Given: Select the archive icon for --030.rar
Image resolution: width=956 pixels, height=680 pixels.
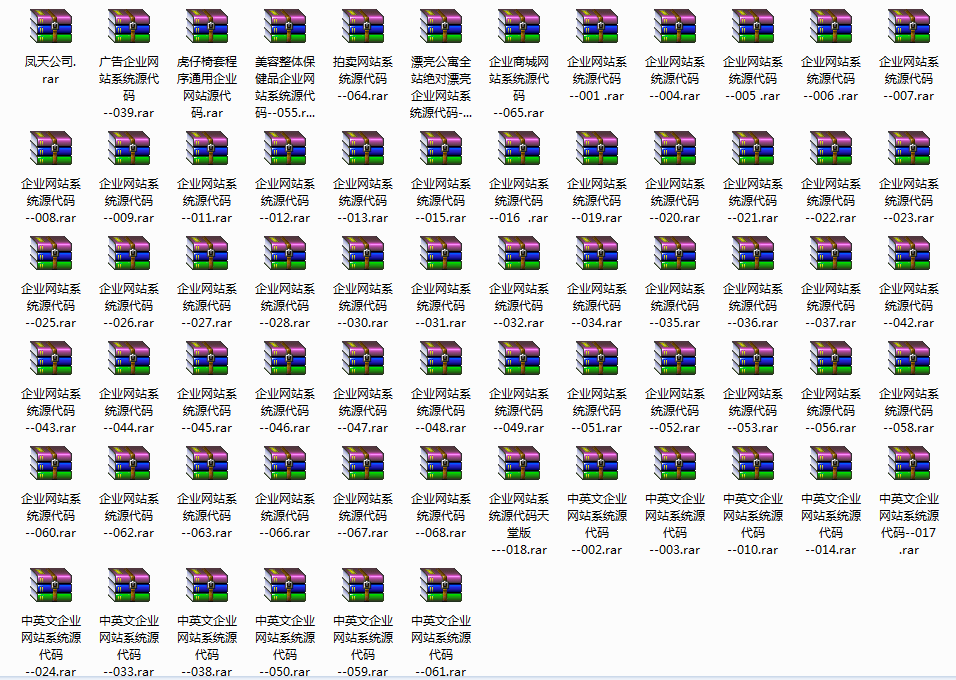Looking at the screenshot, I should click(363, 253).
